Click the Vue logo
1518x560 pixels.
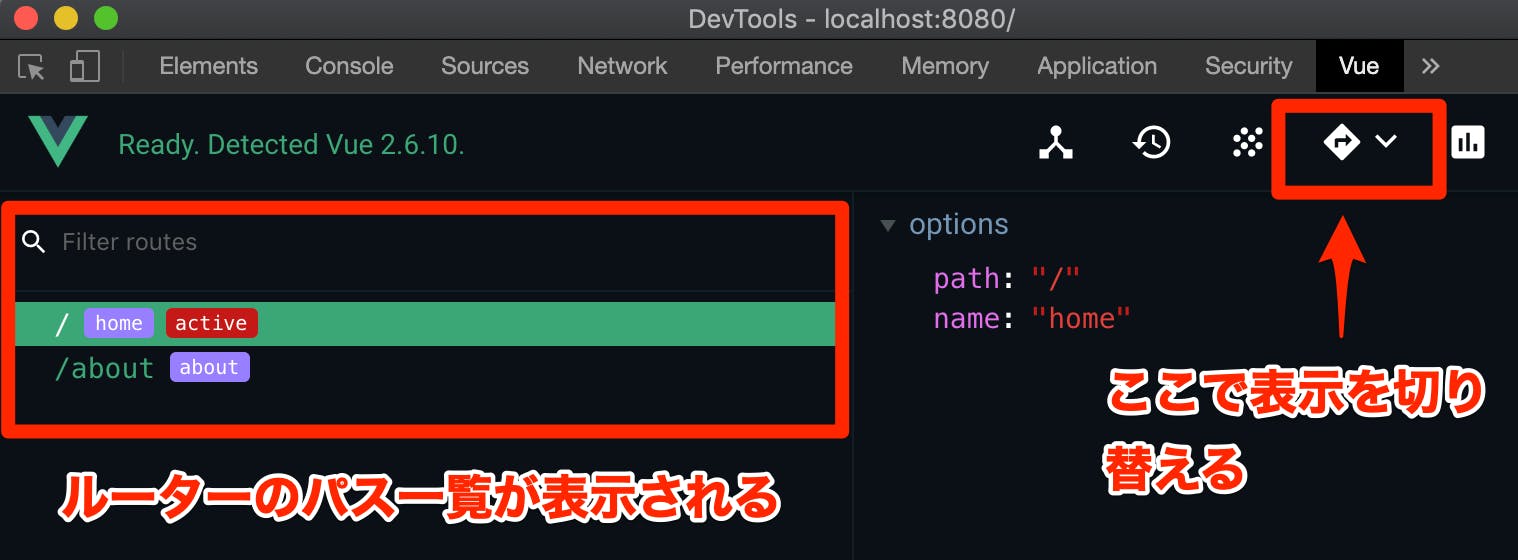tap(58, 142)
